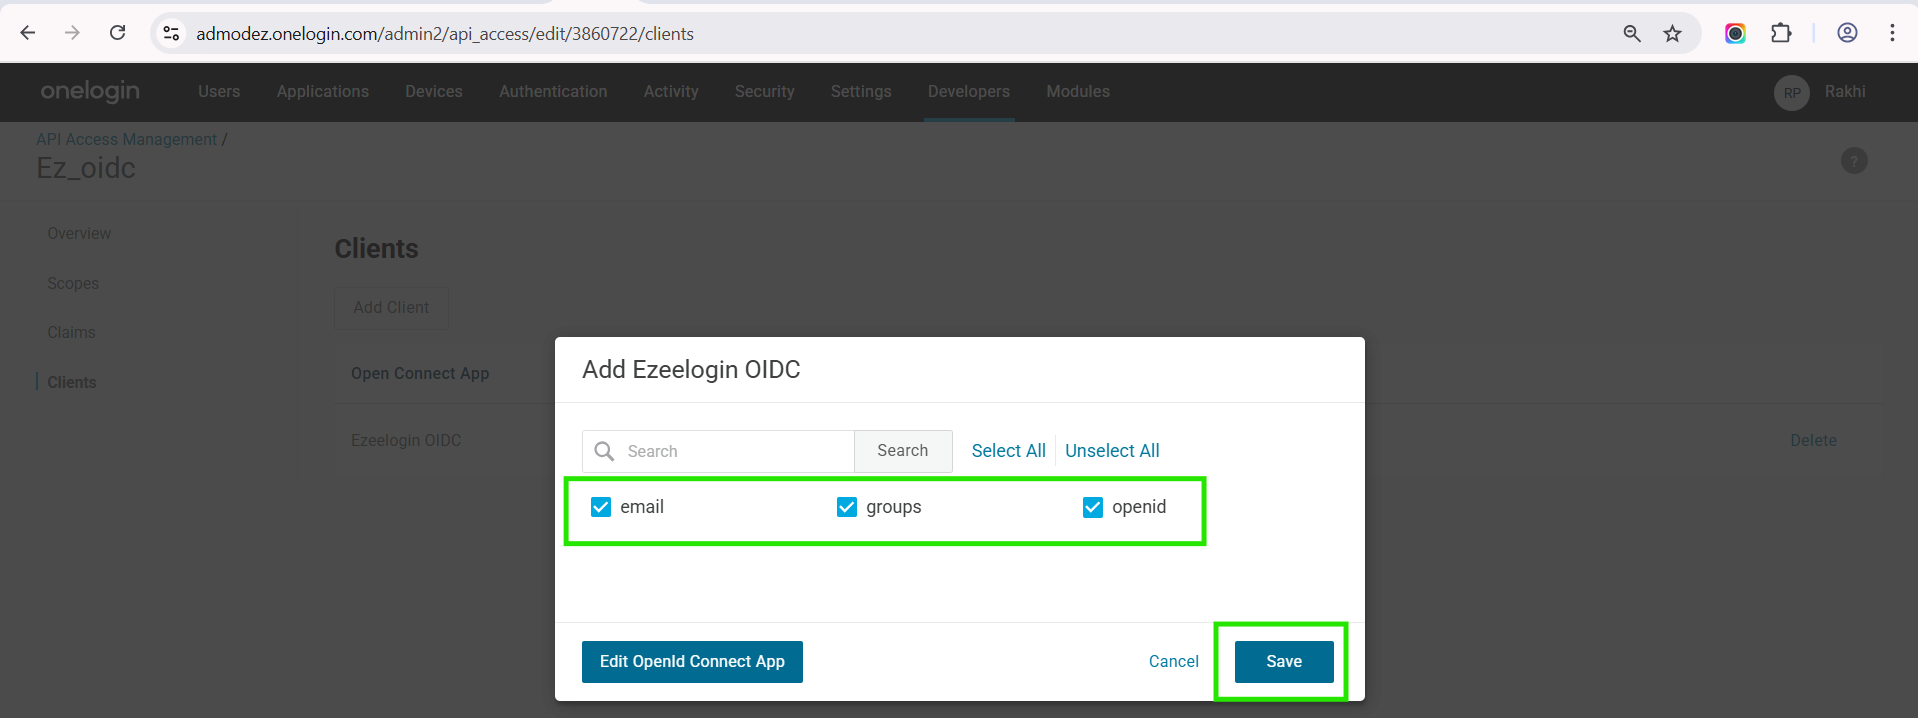Open the Chrome three-dot menu

coord(1892,33)
